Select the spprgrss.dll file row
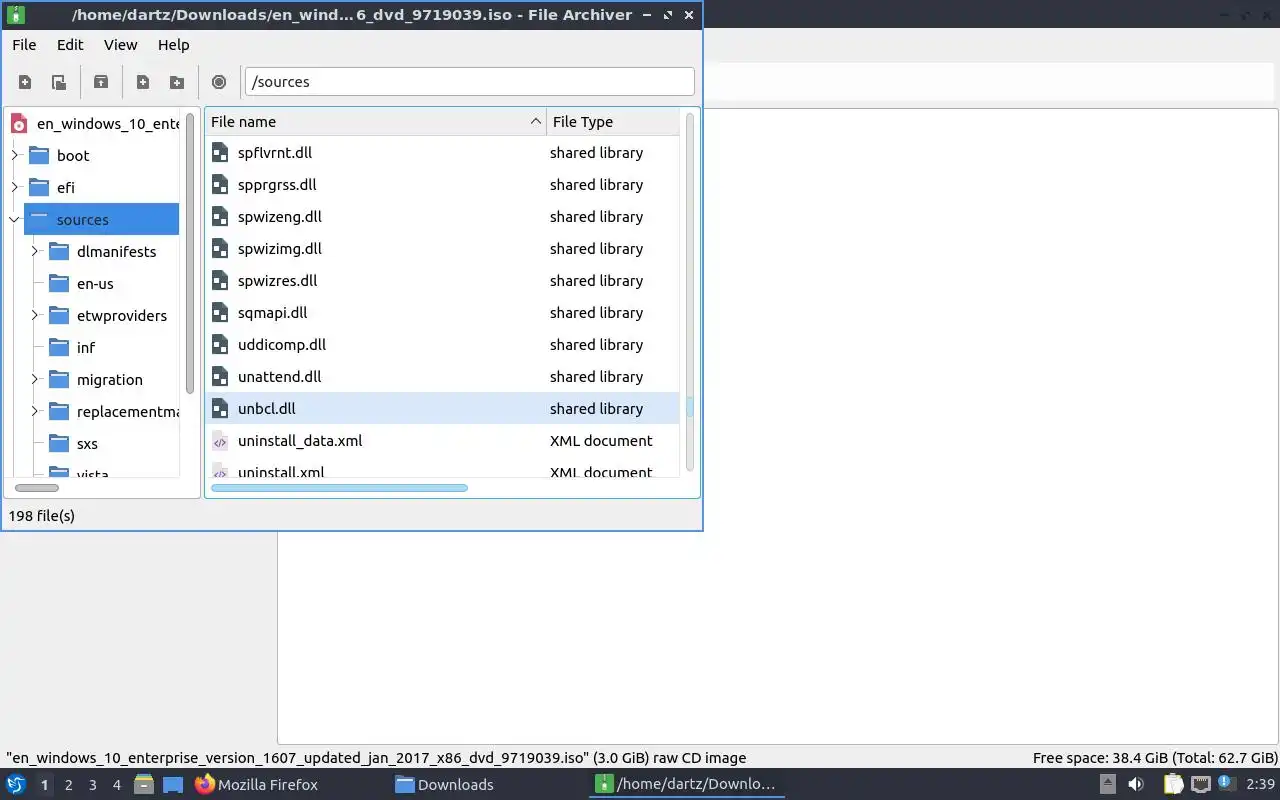 click(x=442, y=185)
